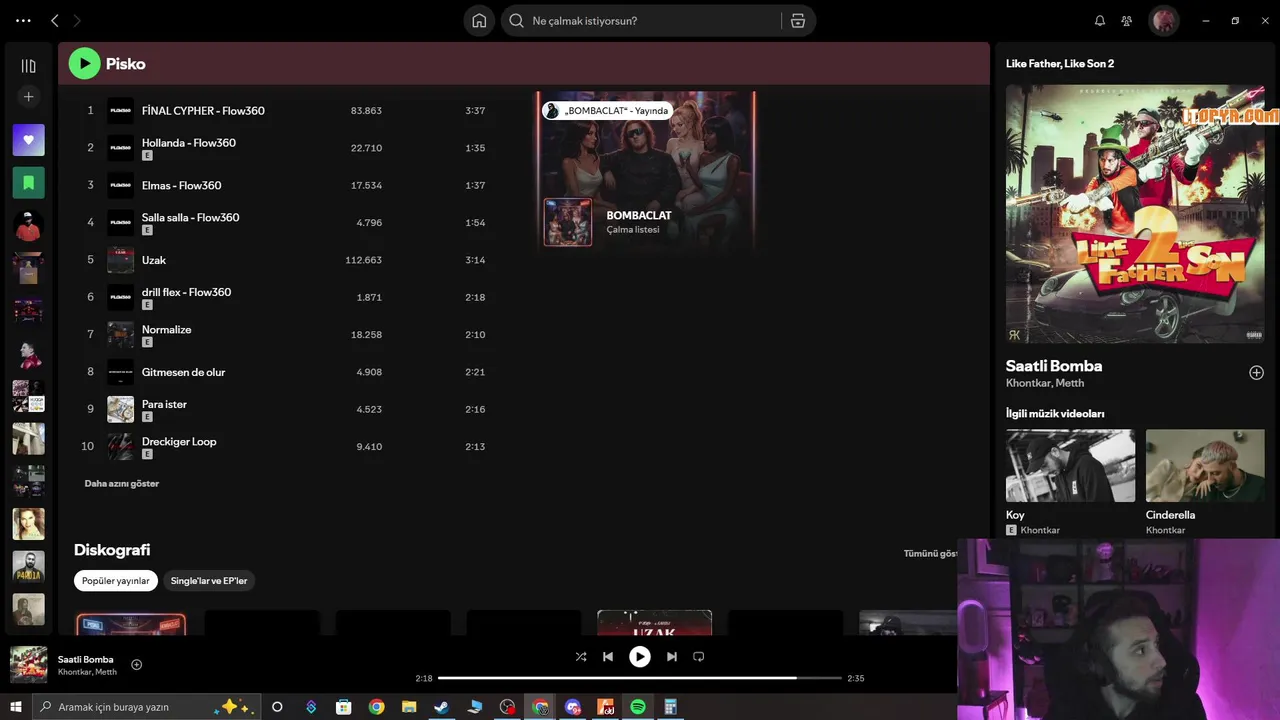
Task: Open Khontkar, Metth artist link in player bar
Action: (x=87, y=672)
